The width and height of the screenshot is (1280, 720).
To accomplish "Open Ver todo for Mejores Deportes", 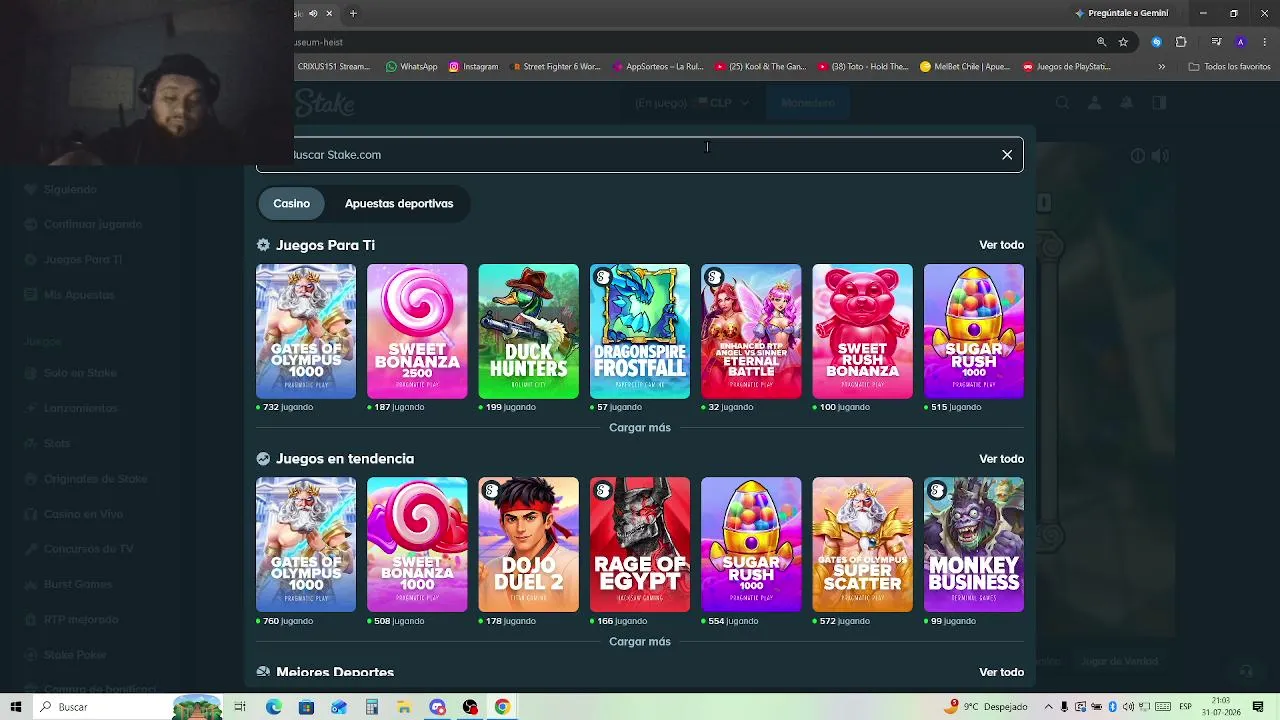I will coord(1001,672).
